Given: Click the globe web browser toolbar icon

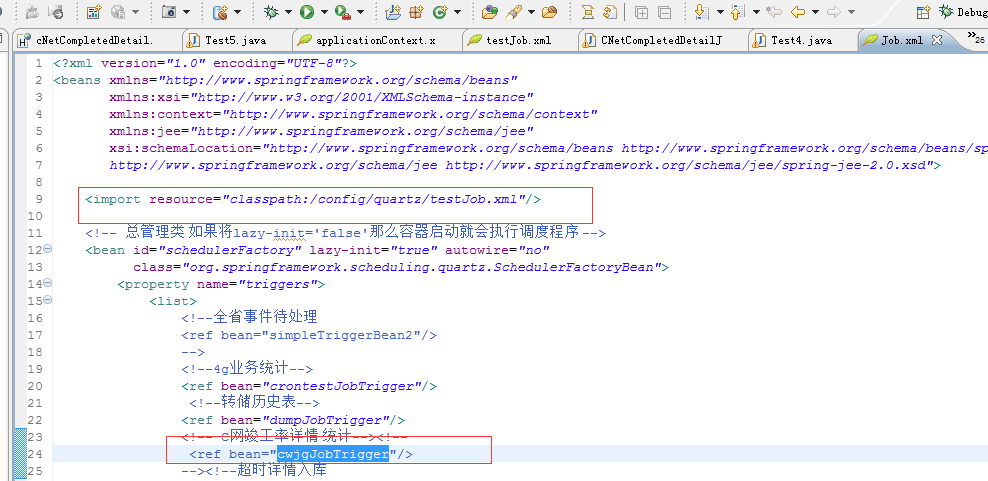Looking at the screenshot, I should pyautogui.click(x=117, y=11).
